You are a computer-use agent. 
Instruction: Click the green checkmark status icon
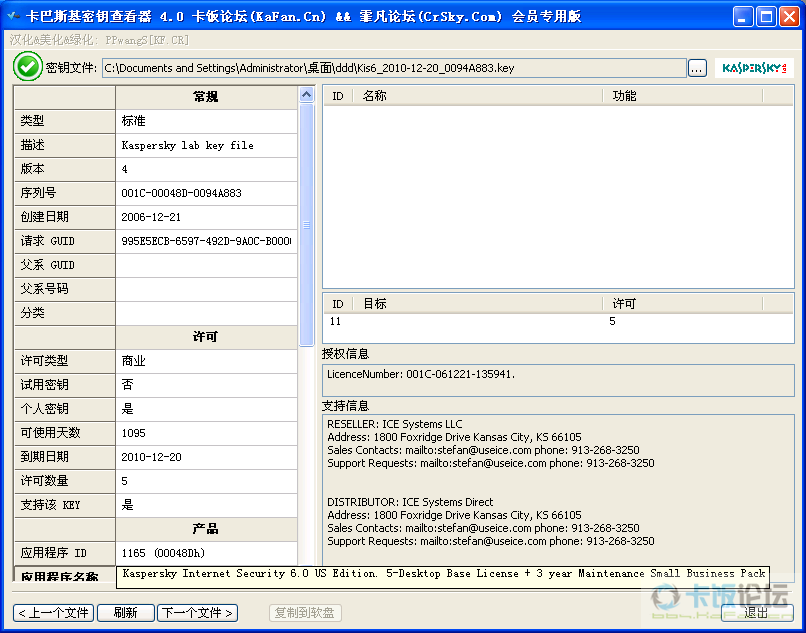(x=27, y=66)
